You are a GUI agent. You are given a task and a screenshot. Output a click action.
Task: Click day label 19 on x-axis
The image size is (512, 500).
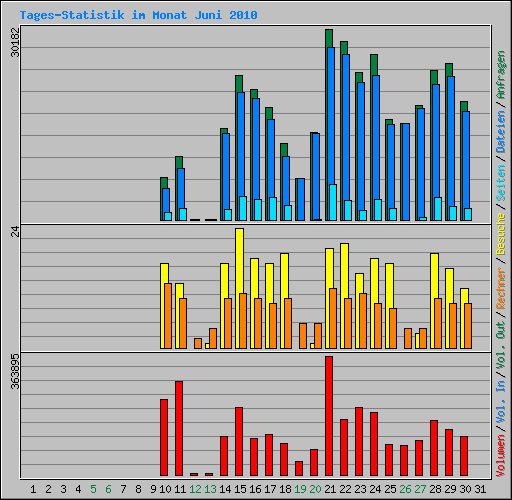click(x=300, y=489)
